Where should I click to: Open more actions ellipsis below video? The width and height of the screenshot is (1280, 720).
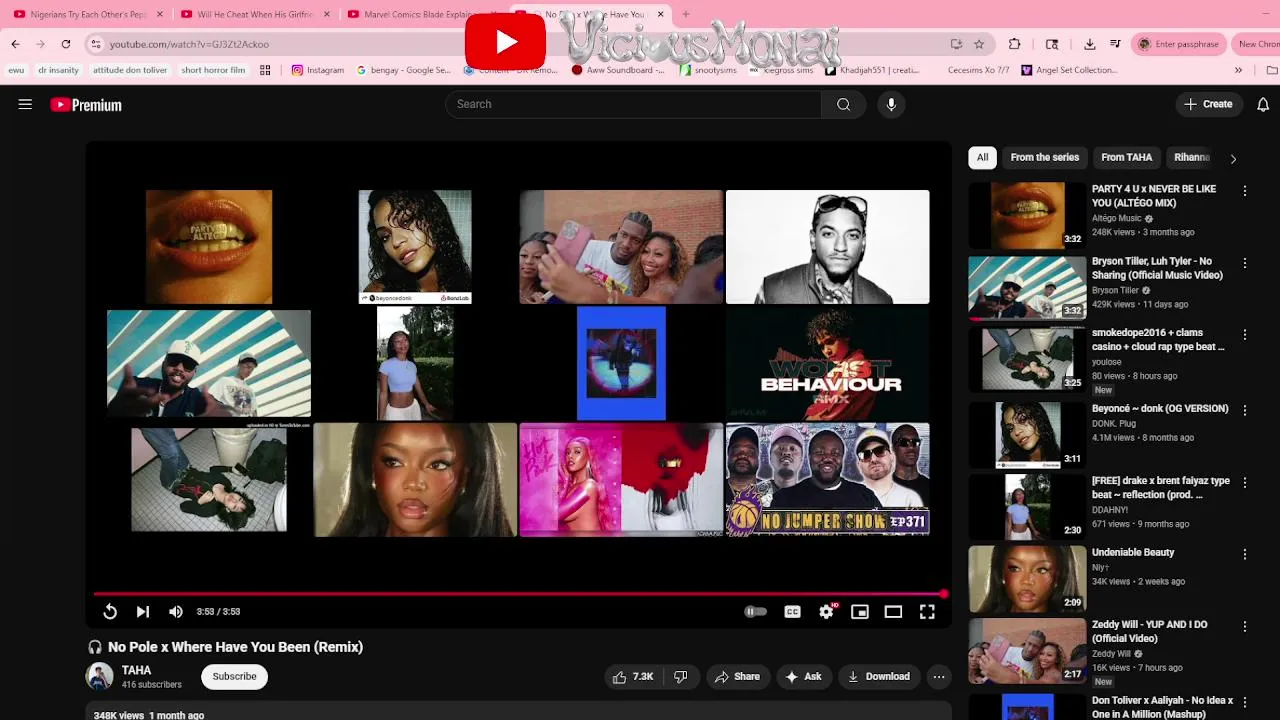point(939,677)
